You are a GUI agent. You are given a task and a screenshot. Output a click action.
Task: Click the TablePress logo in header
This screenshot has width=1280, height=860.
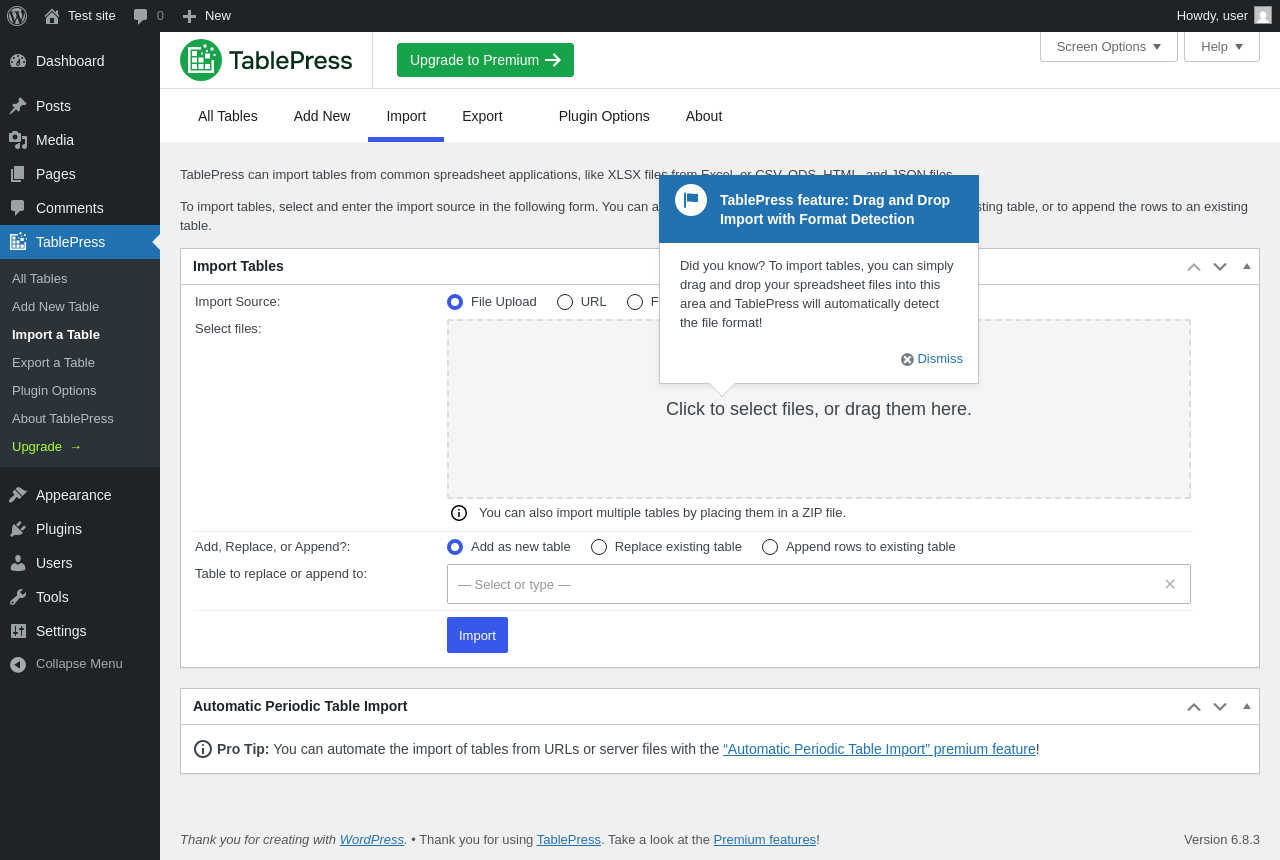tap(266, 60)
